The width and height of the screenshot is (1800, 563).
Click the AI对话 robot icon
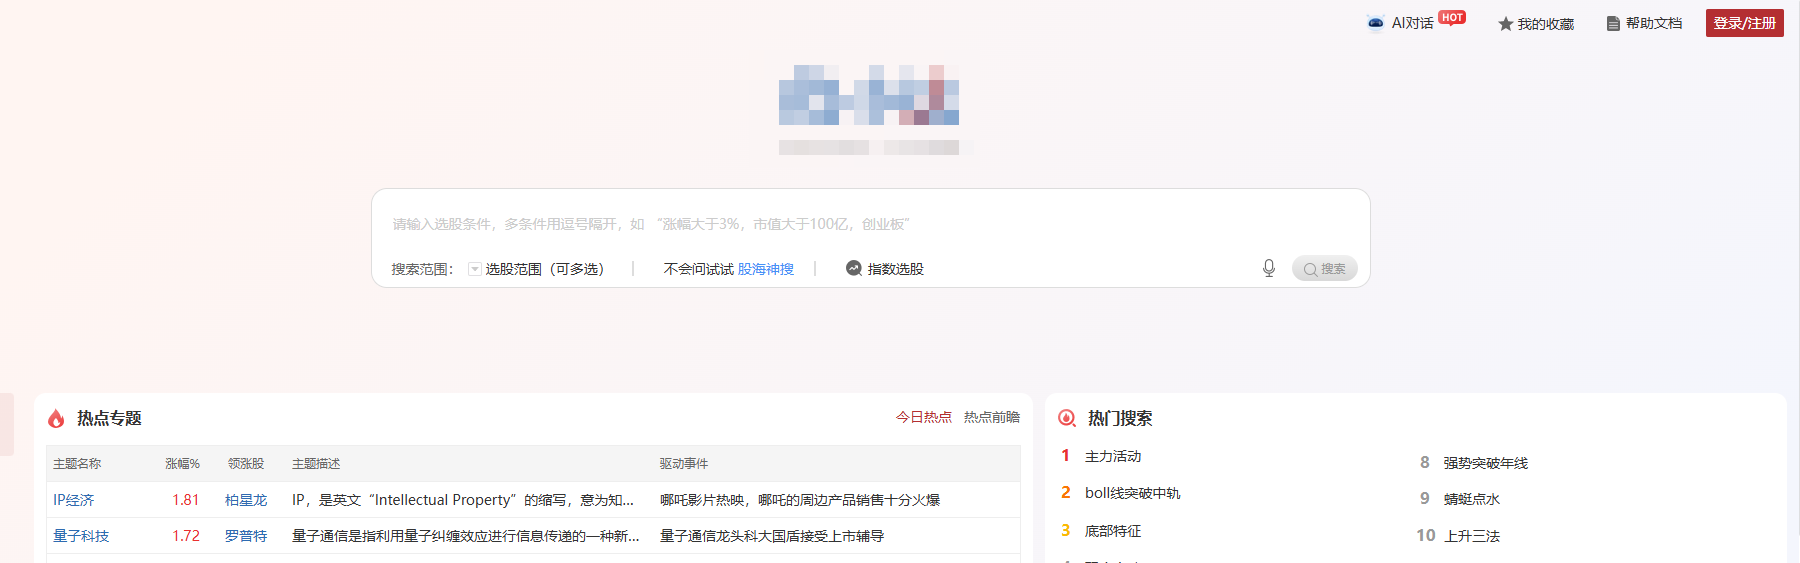pyautogui.click(x=1376, y=23)
